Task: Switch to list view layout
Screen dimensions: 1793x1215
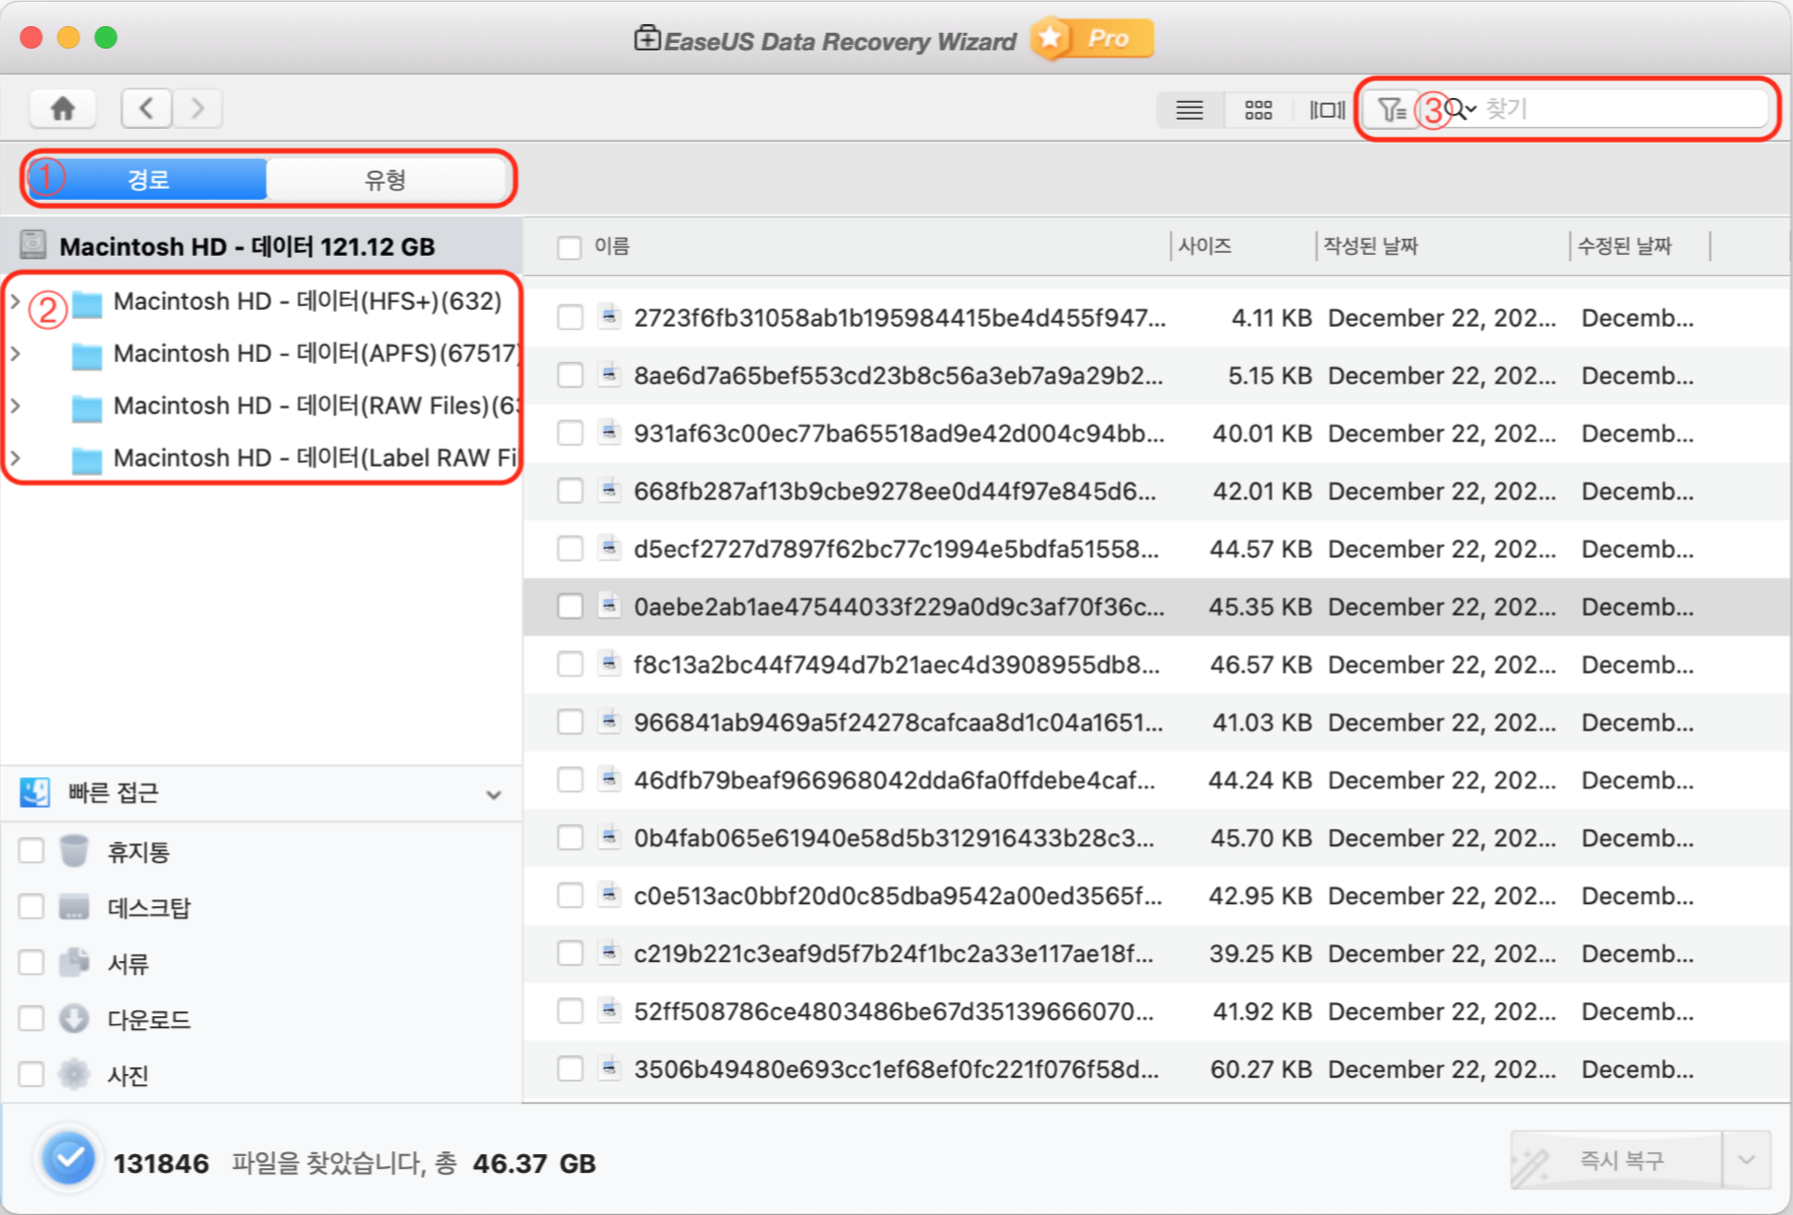Action: click(x=1189, y=109)
